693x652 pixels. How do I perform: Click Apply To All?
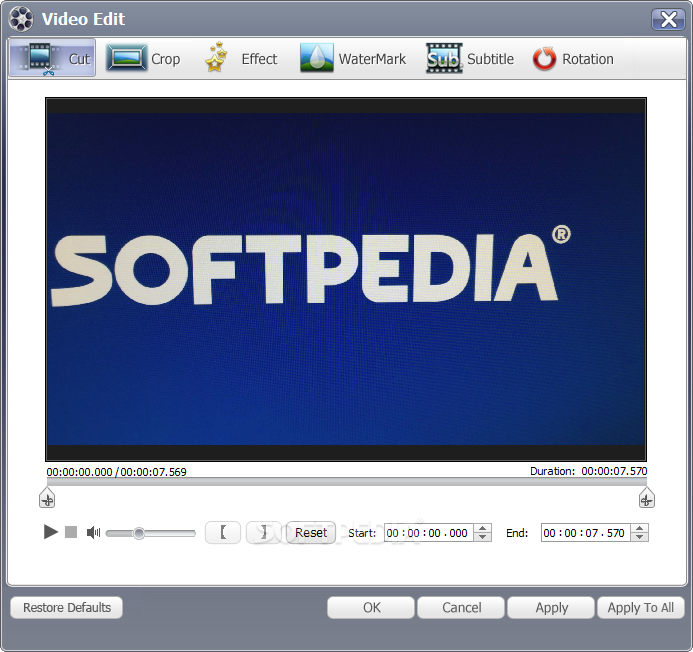pos(641,607)
